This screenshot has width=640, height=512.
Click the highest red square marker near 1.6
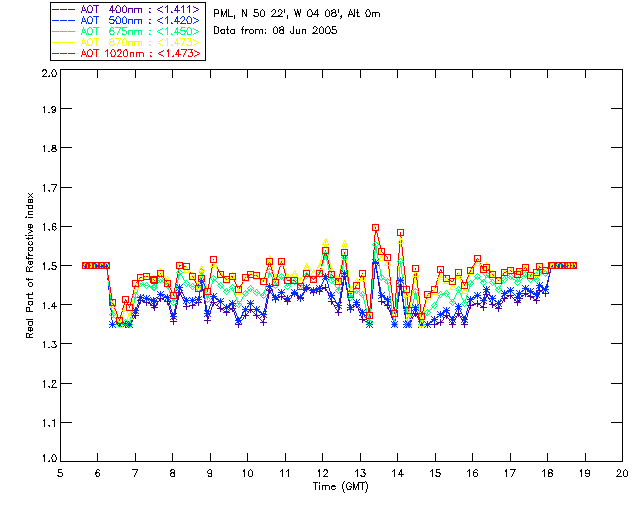click(x=376, y=227)
